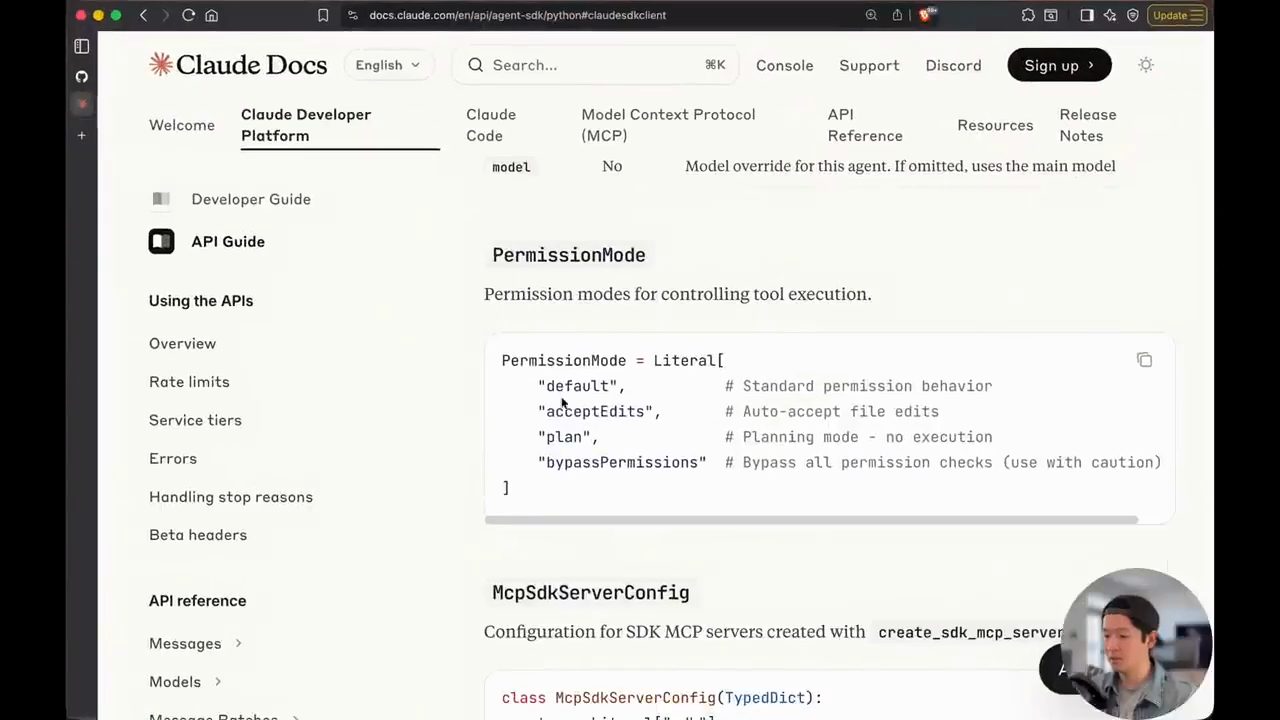Switch to the Welcome tab
The height and width of the screenshot is (720, 1280).
(x=182, y=125)
